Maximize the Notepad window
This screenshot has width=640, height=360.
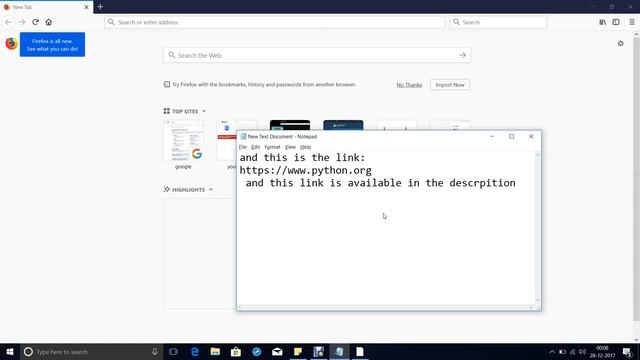point(511,136)
